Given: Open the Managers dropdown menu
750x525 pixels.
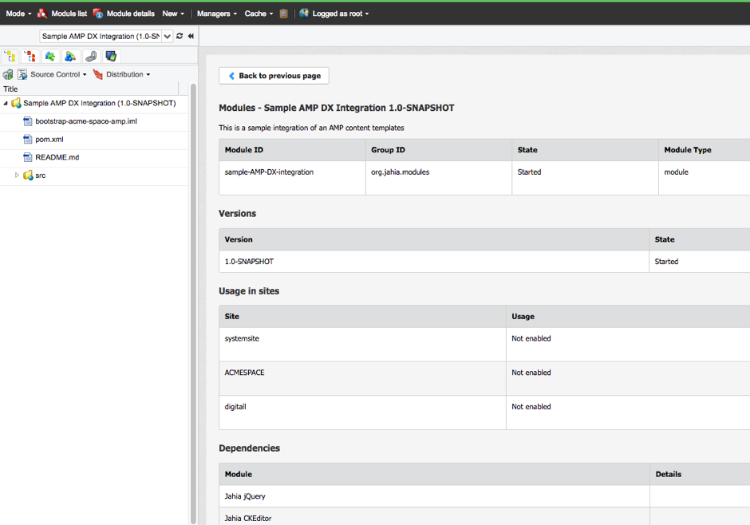Looking at the screenshot, I should coord(217,13).
